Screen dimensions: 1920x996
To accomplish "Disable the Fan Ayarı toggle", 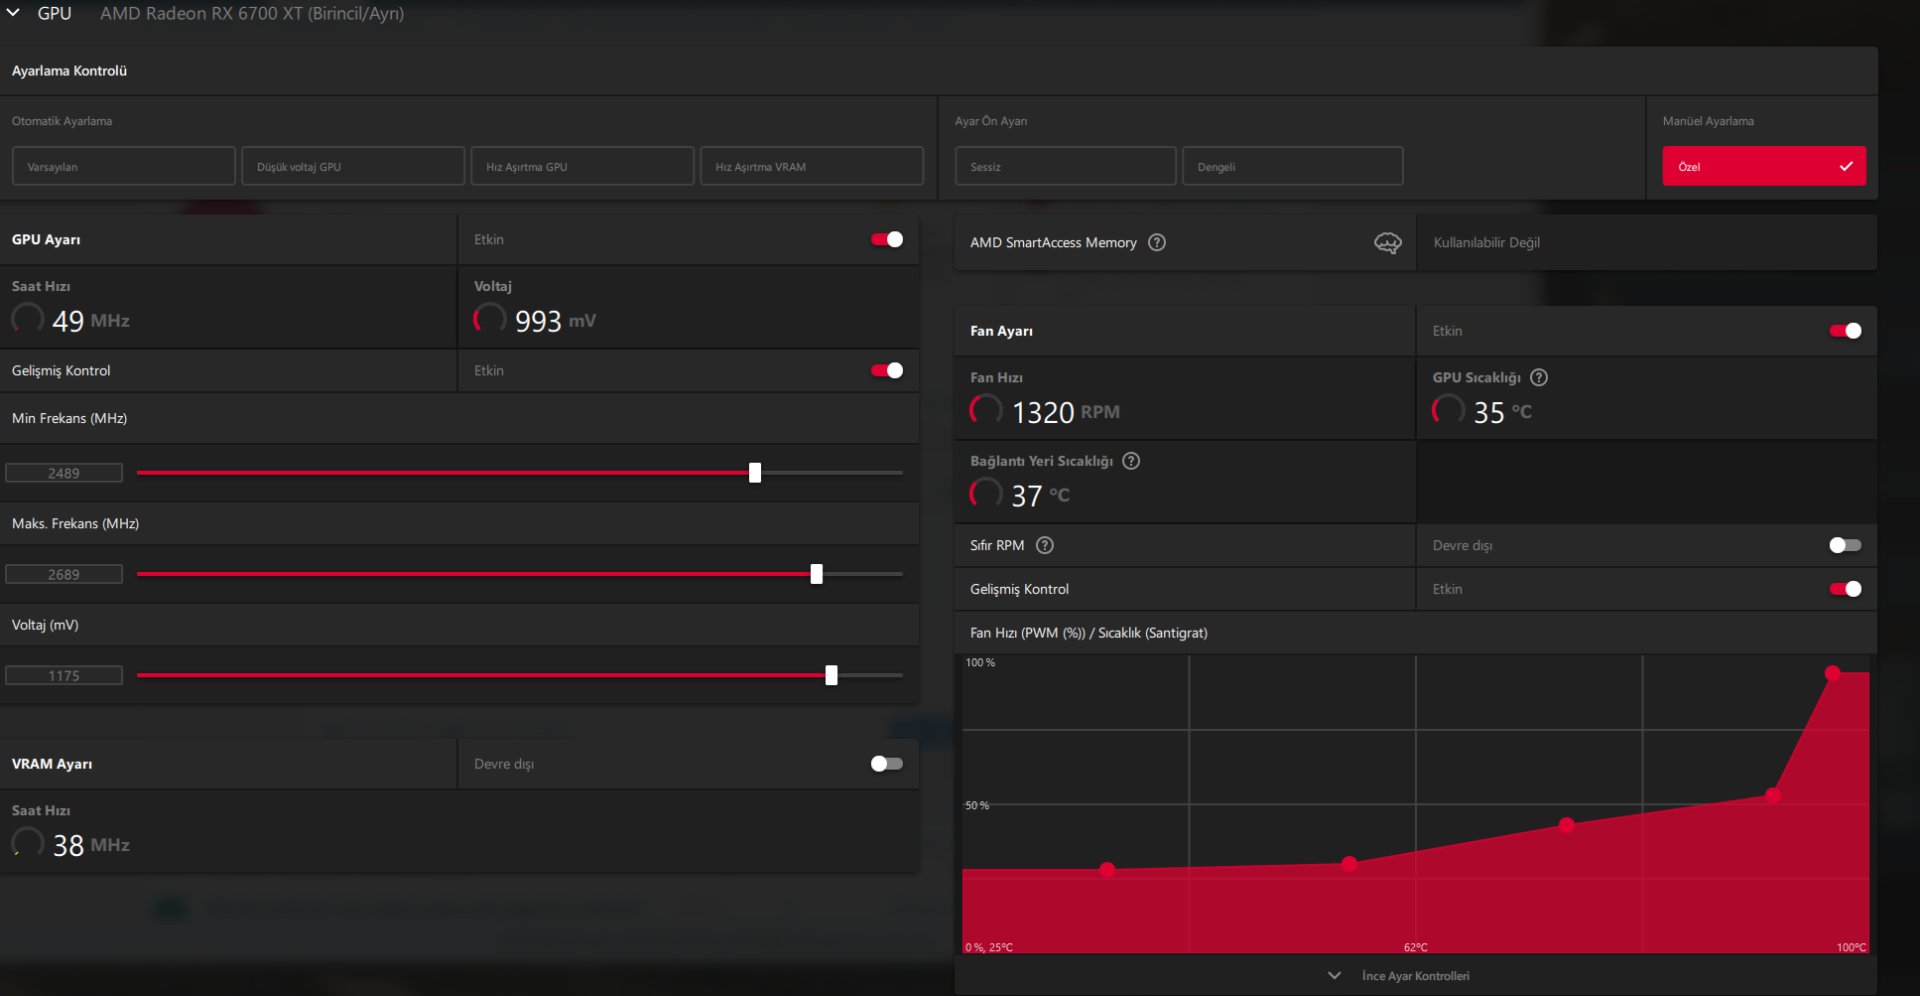I will pos(1845,331).
